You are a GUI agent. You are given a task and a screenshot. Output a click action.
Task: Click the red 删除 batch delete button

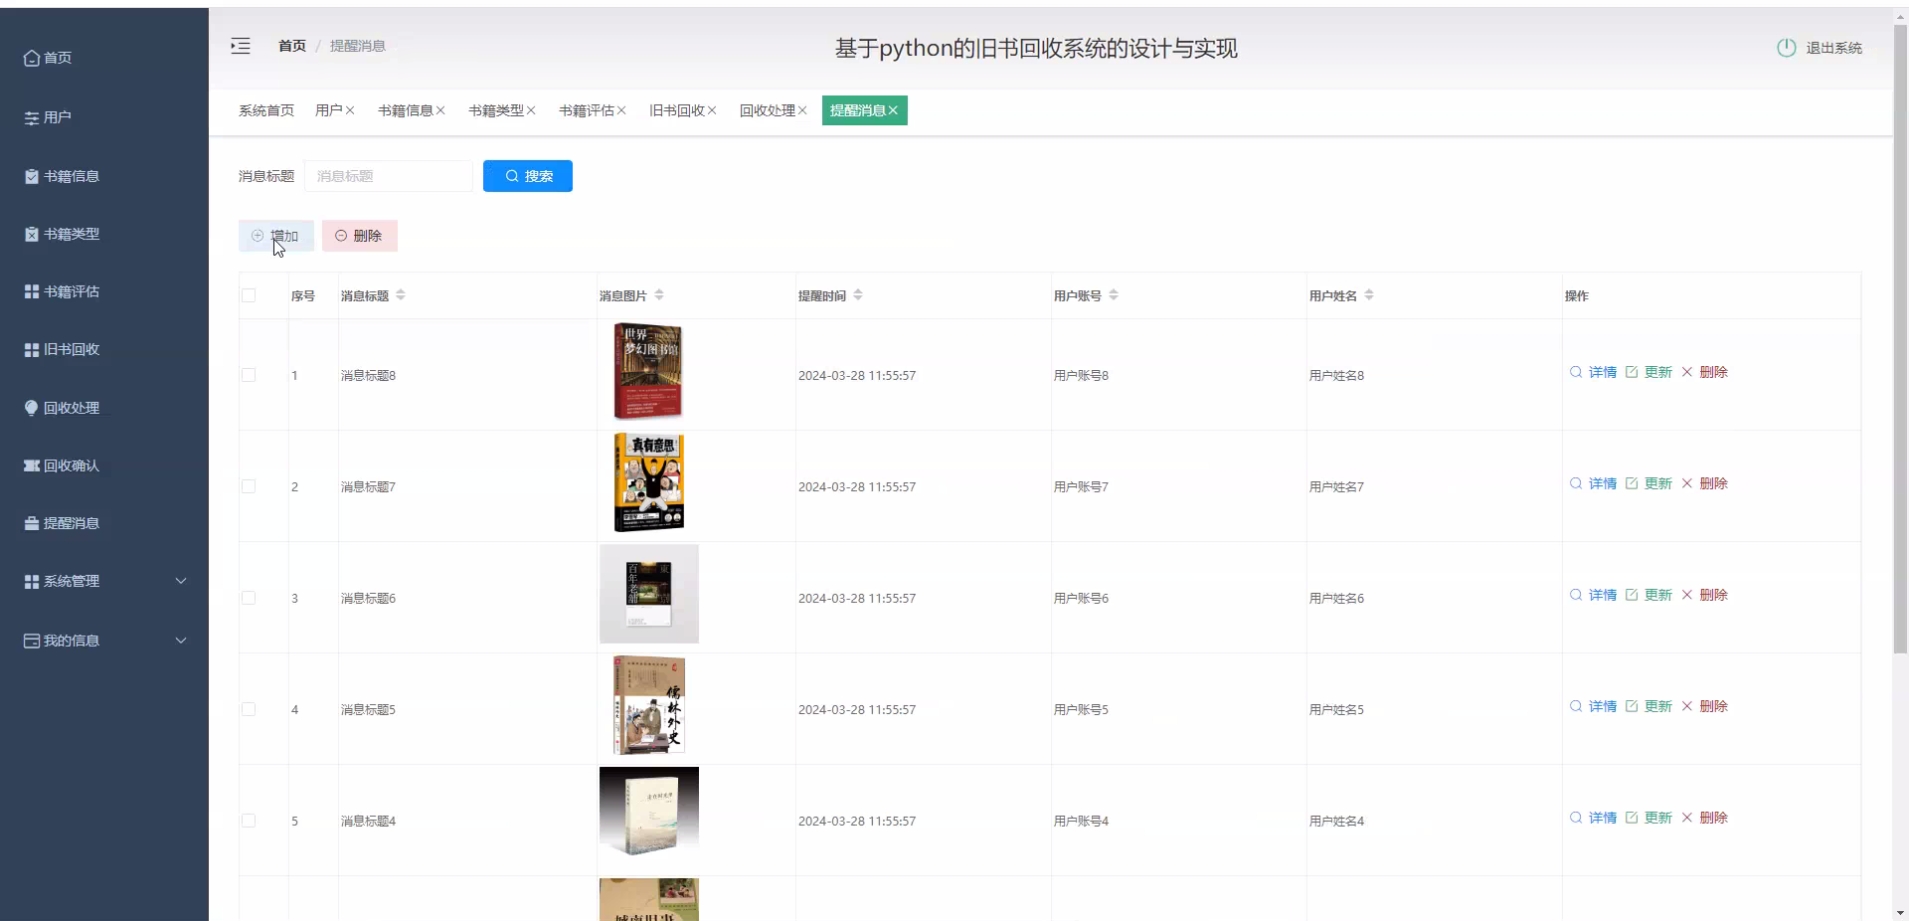[359, 236]
